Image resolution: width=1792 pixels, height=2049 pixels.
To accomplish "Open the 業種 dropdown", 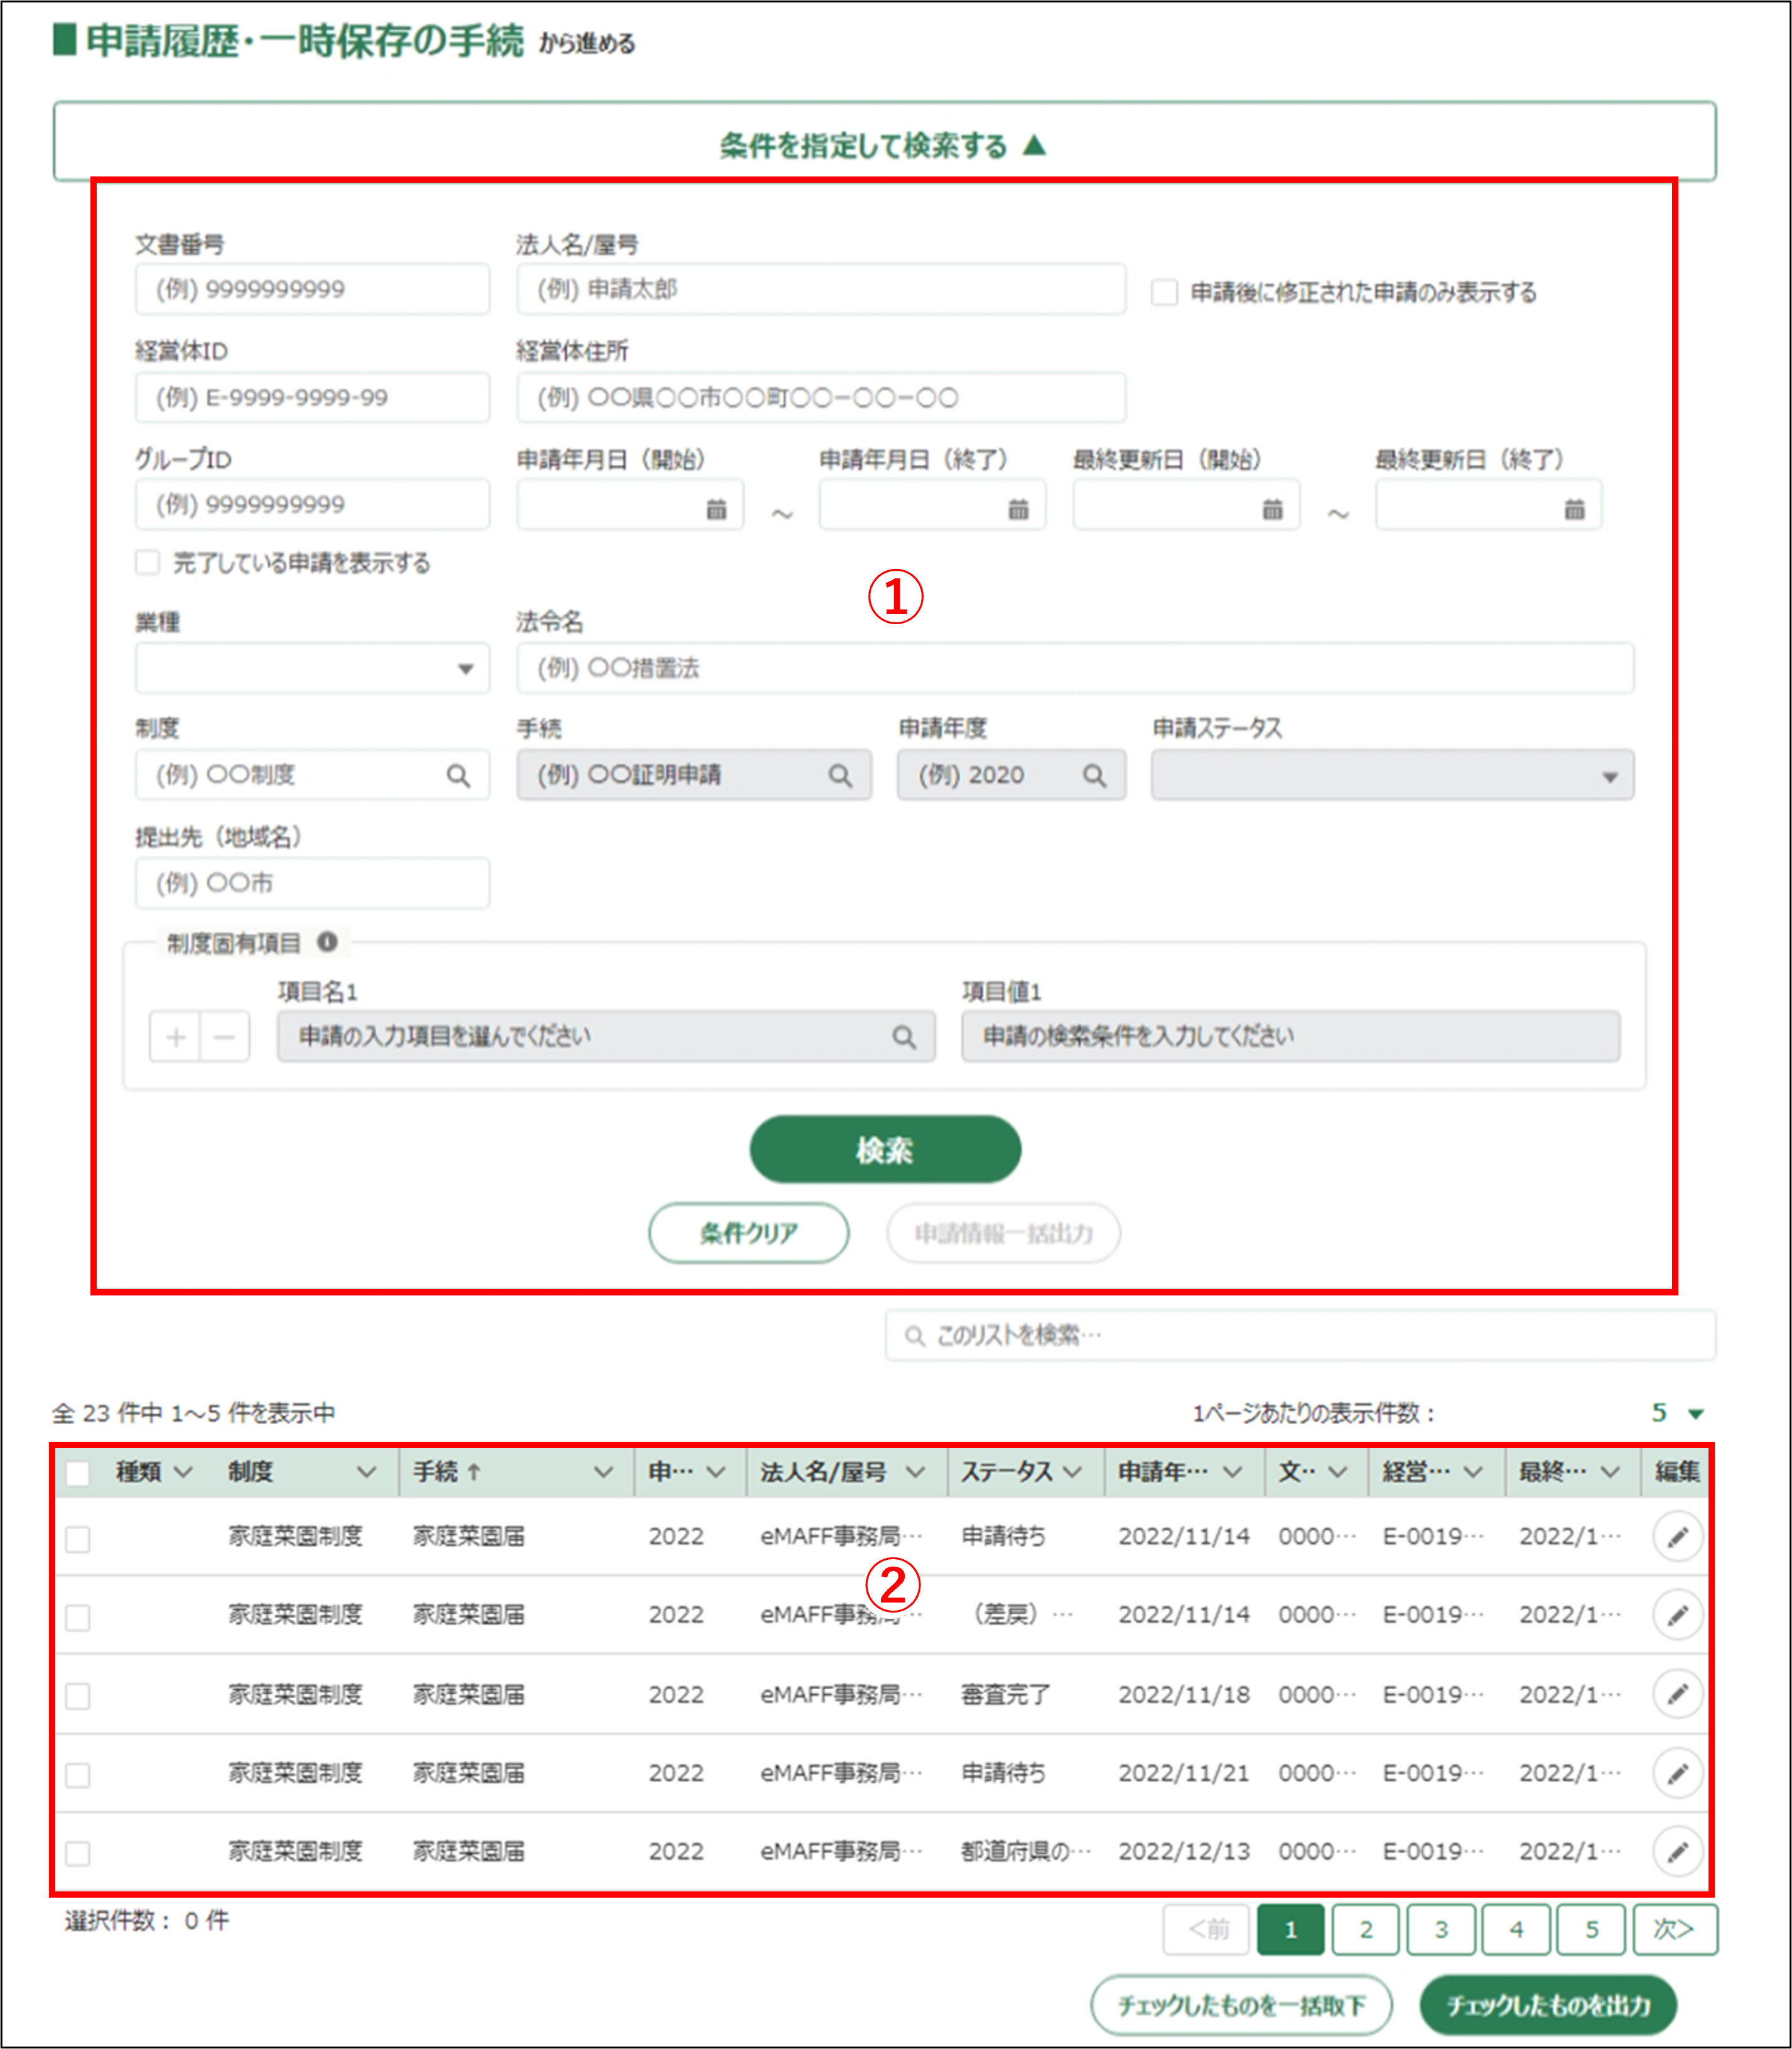I will 312,668.
